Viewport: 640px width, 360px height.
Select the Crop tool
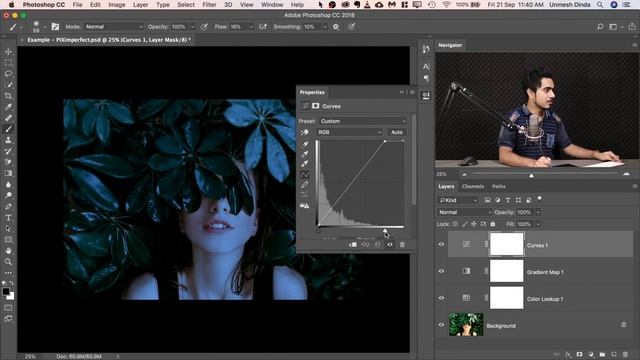click(8, 96)
